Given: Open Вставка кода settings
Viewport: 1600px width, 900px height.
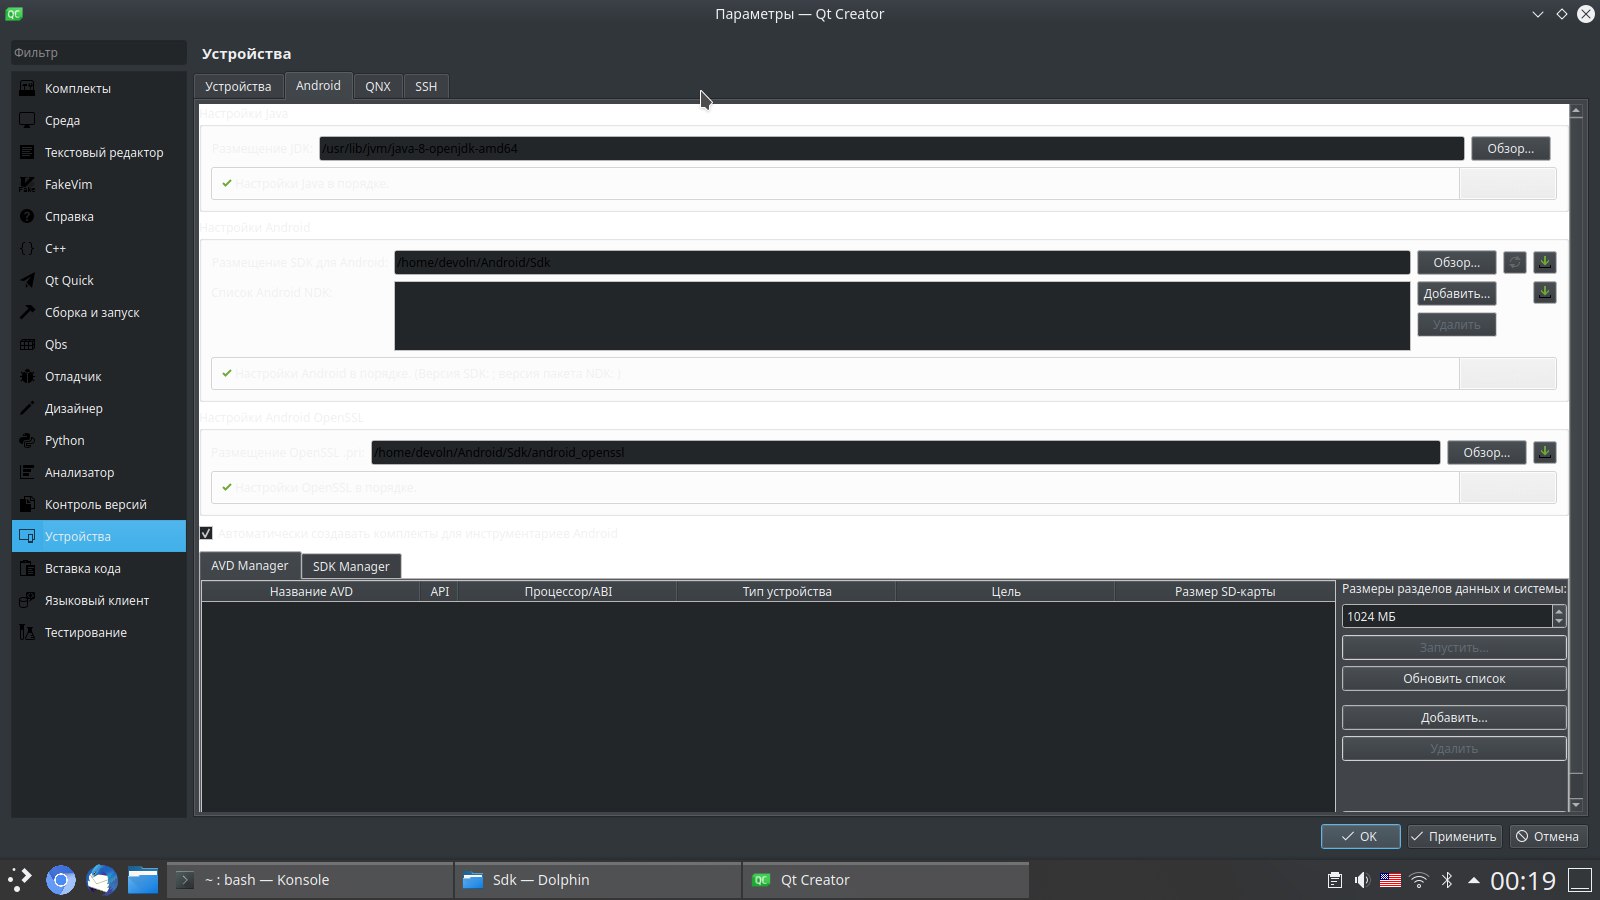Looking at the screenshot, I should click(98, 568).
